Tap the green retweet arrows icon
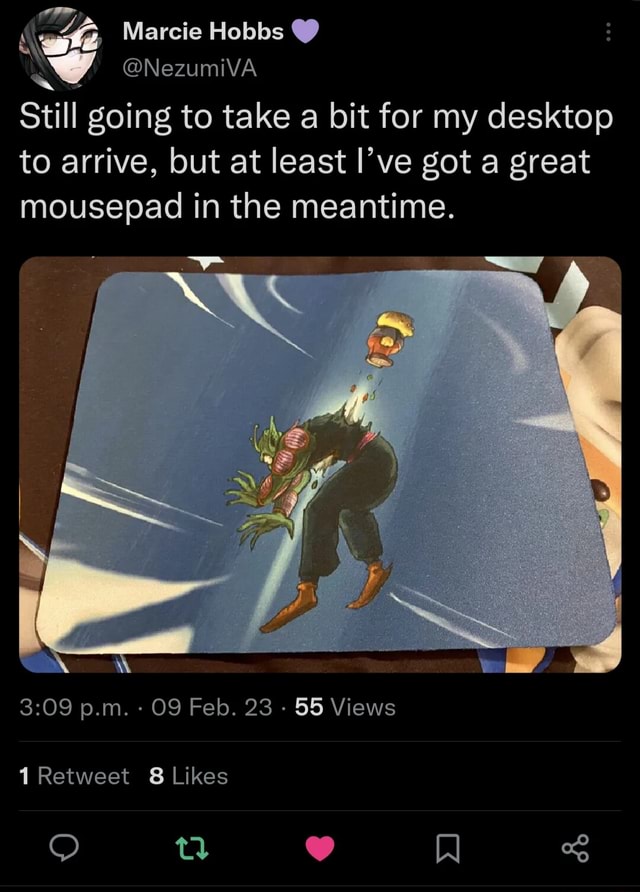Viewport: 640px width, 892px height. [192, 848]
